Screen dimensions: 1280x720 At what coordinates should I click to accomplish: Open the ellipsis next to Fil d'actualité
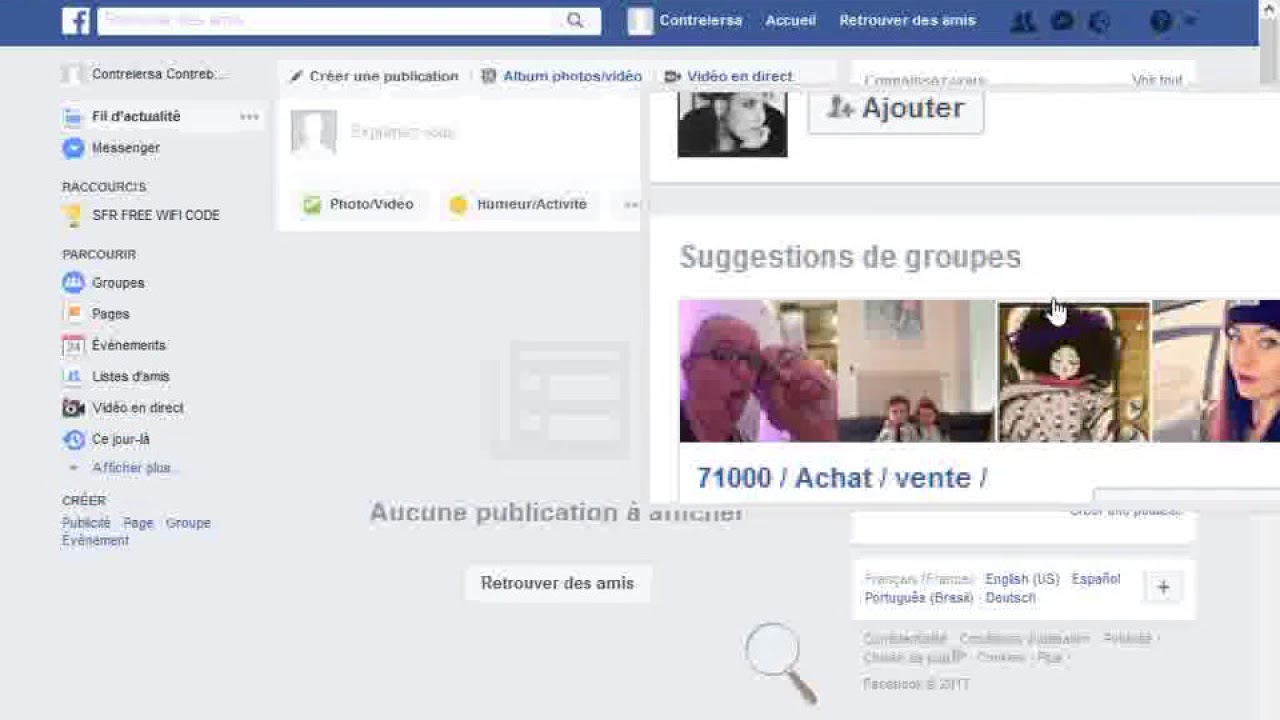[250, 116]
